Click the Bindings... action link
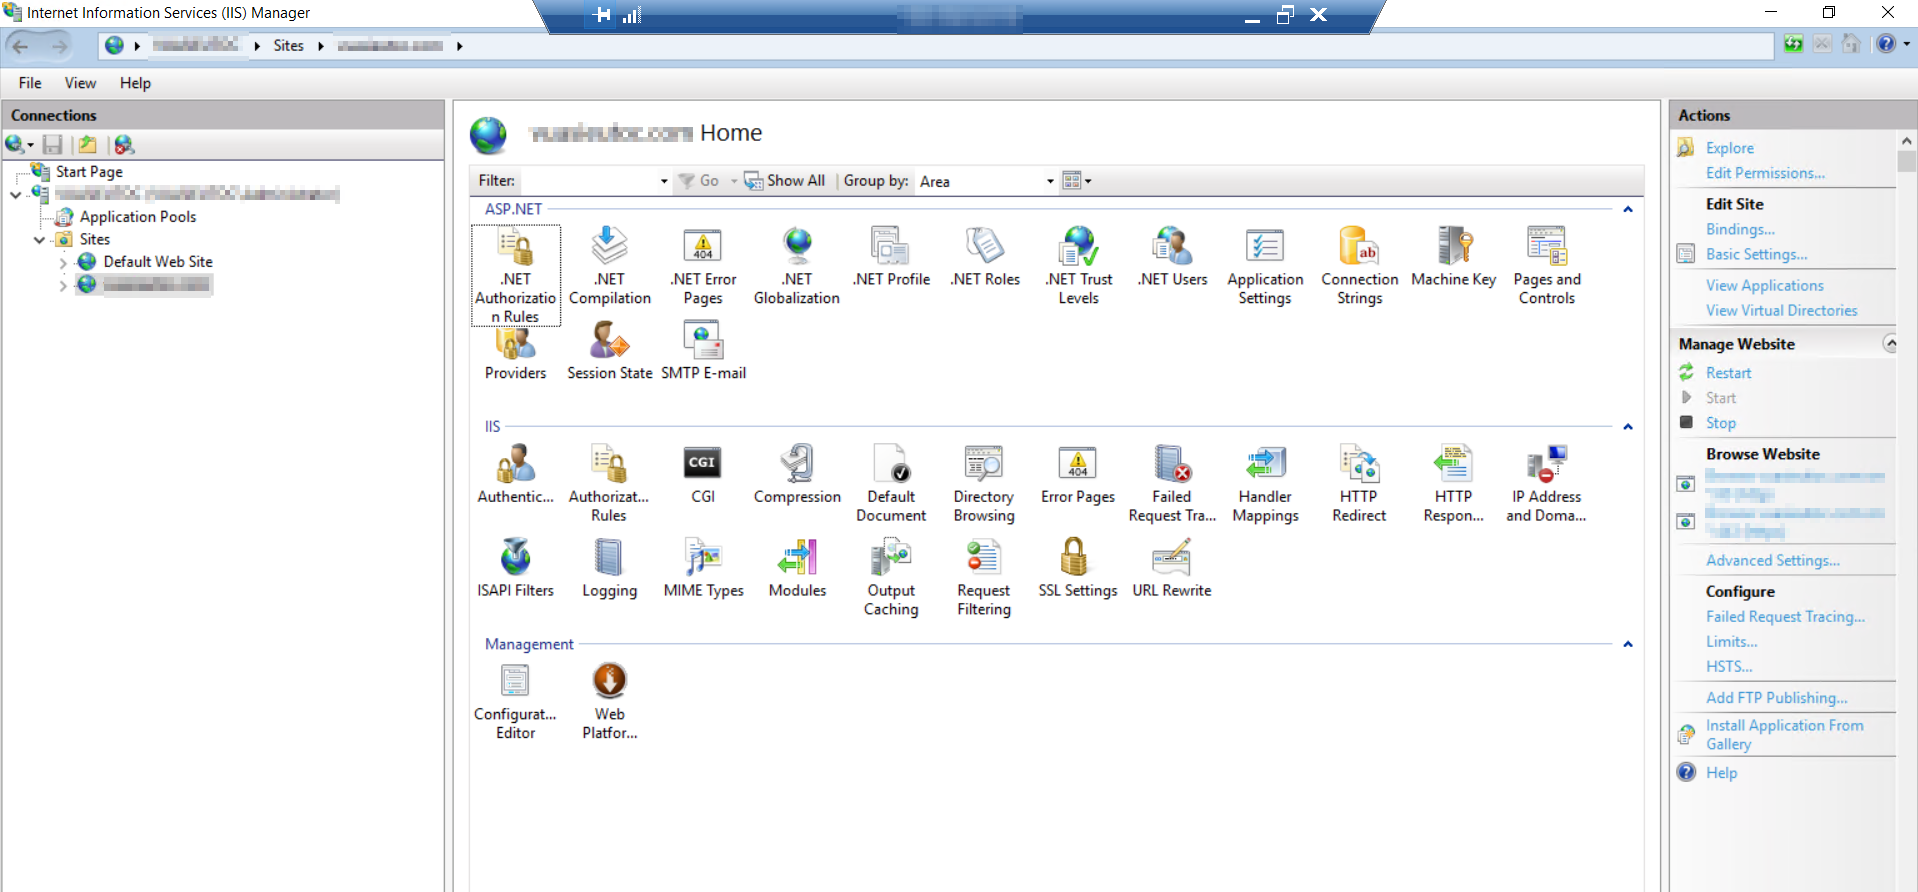Image resolution: width=1918 pixels, height=892 pixels. click(1740, 229)
